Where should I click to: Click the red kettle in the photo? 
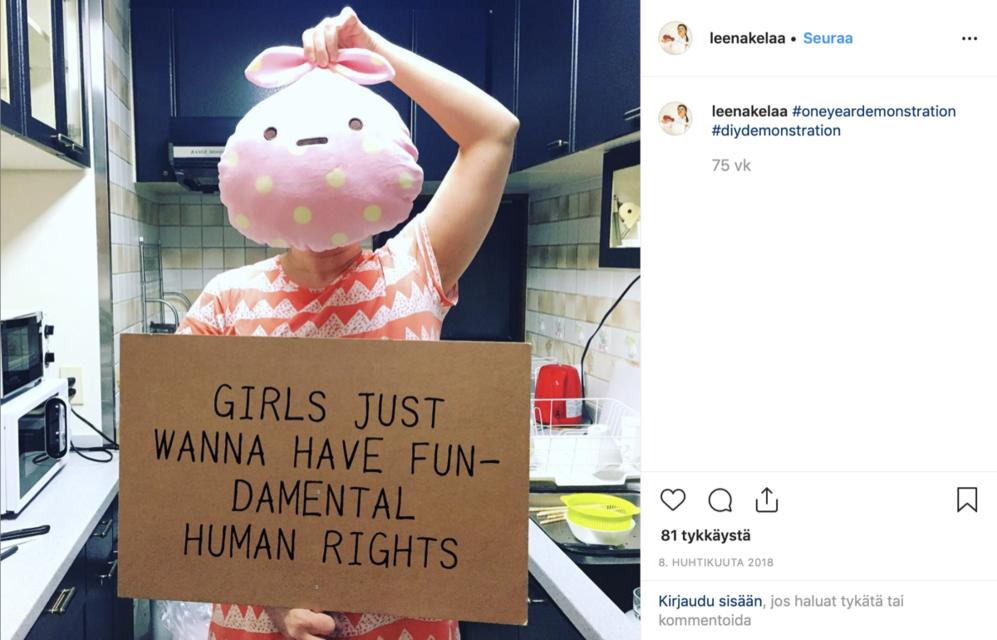point(558,395)
